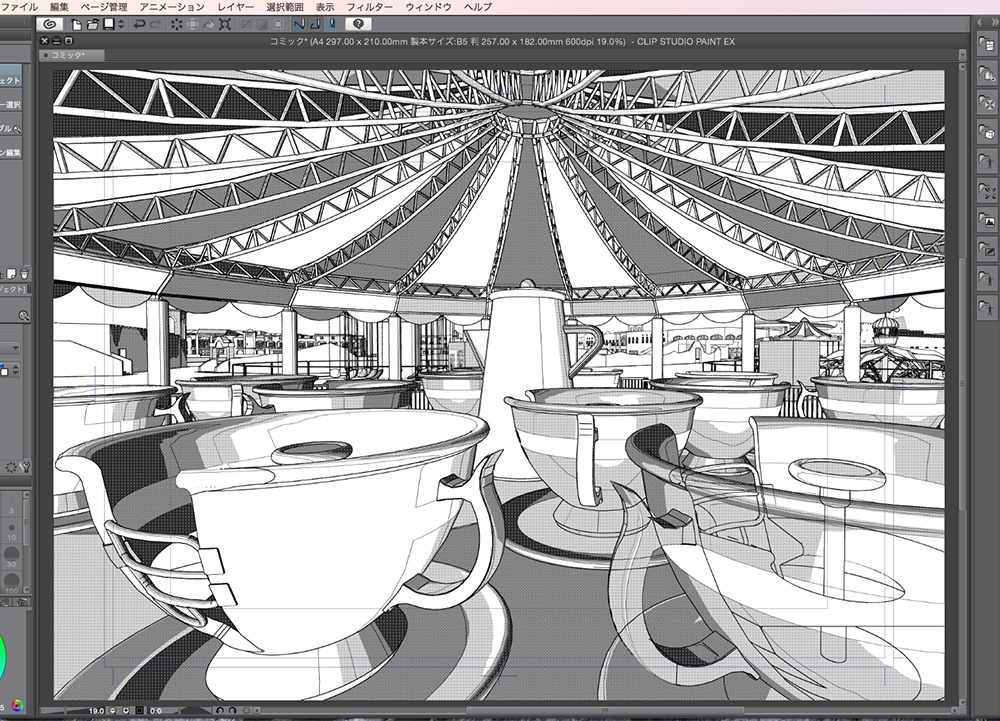Collapse palette dock with single left arrow
The image size is (1000, 721).
click(980, 22)
